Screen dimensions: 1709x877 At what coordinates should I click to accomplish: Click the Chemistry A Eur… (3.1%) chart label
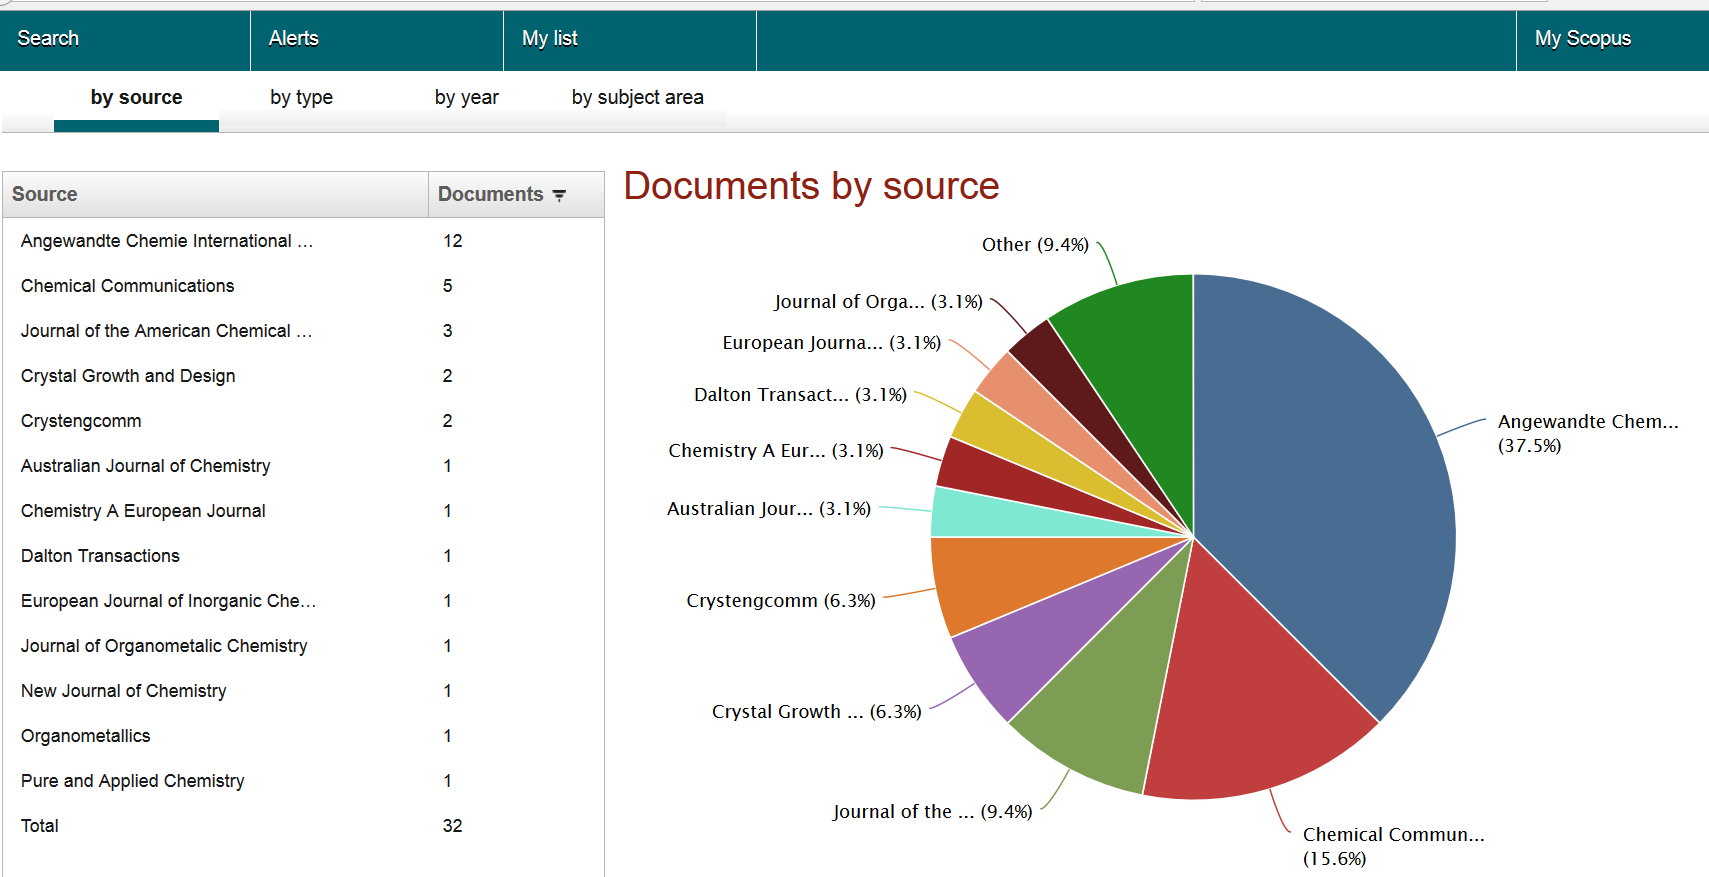[x=775, y=451]
